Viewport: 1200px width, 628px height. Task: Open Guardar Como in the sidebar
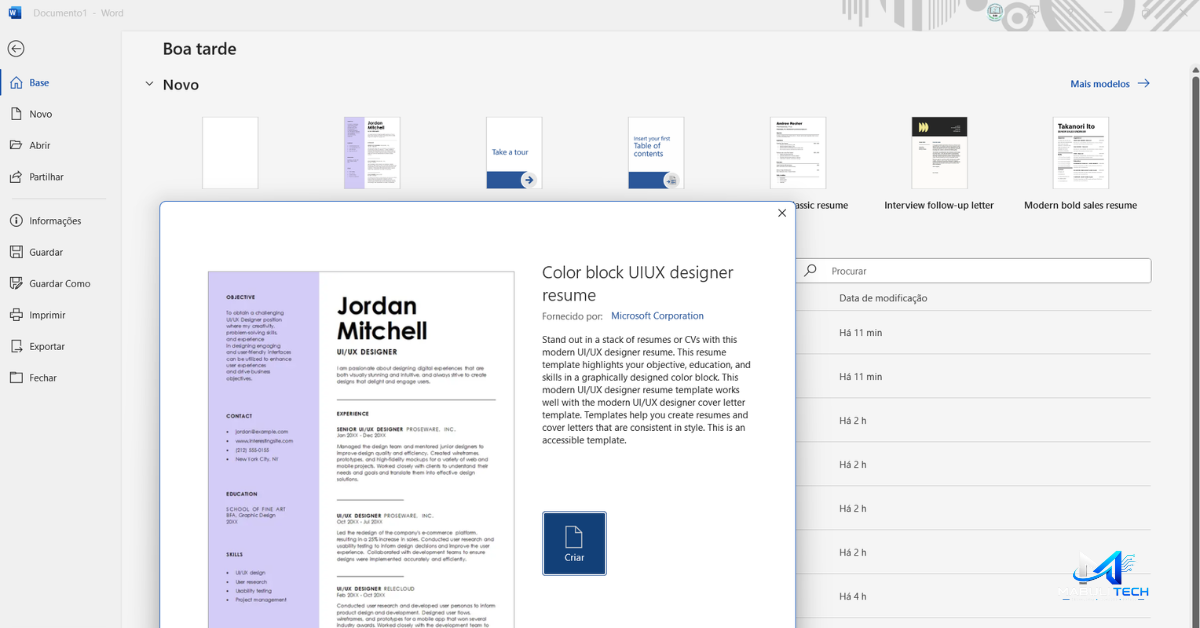[60, 284]
